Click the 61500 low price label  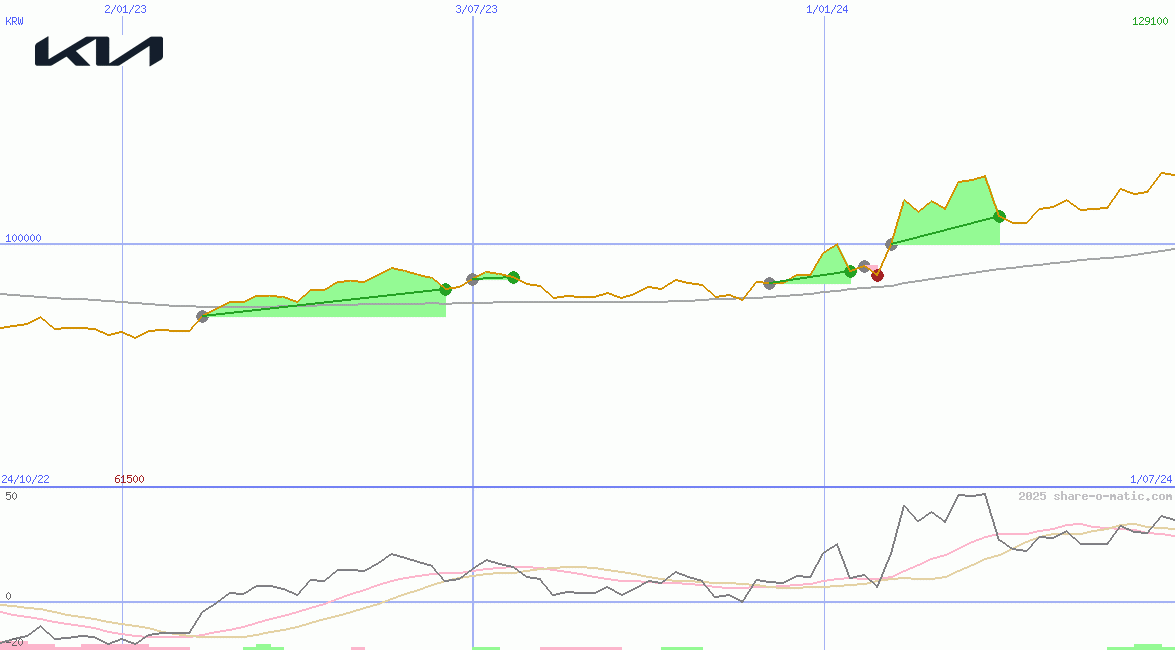pos(129,479)
